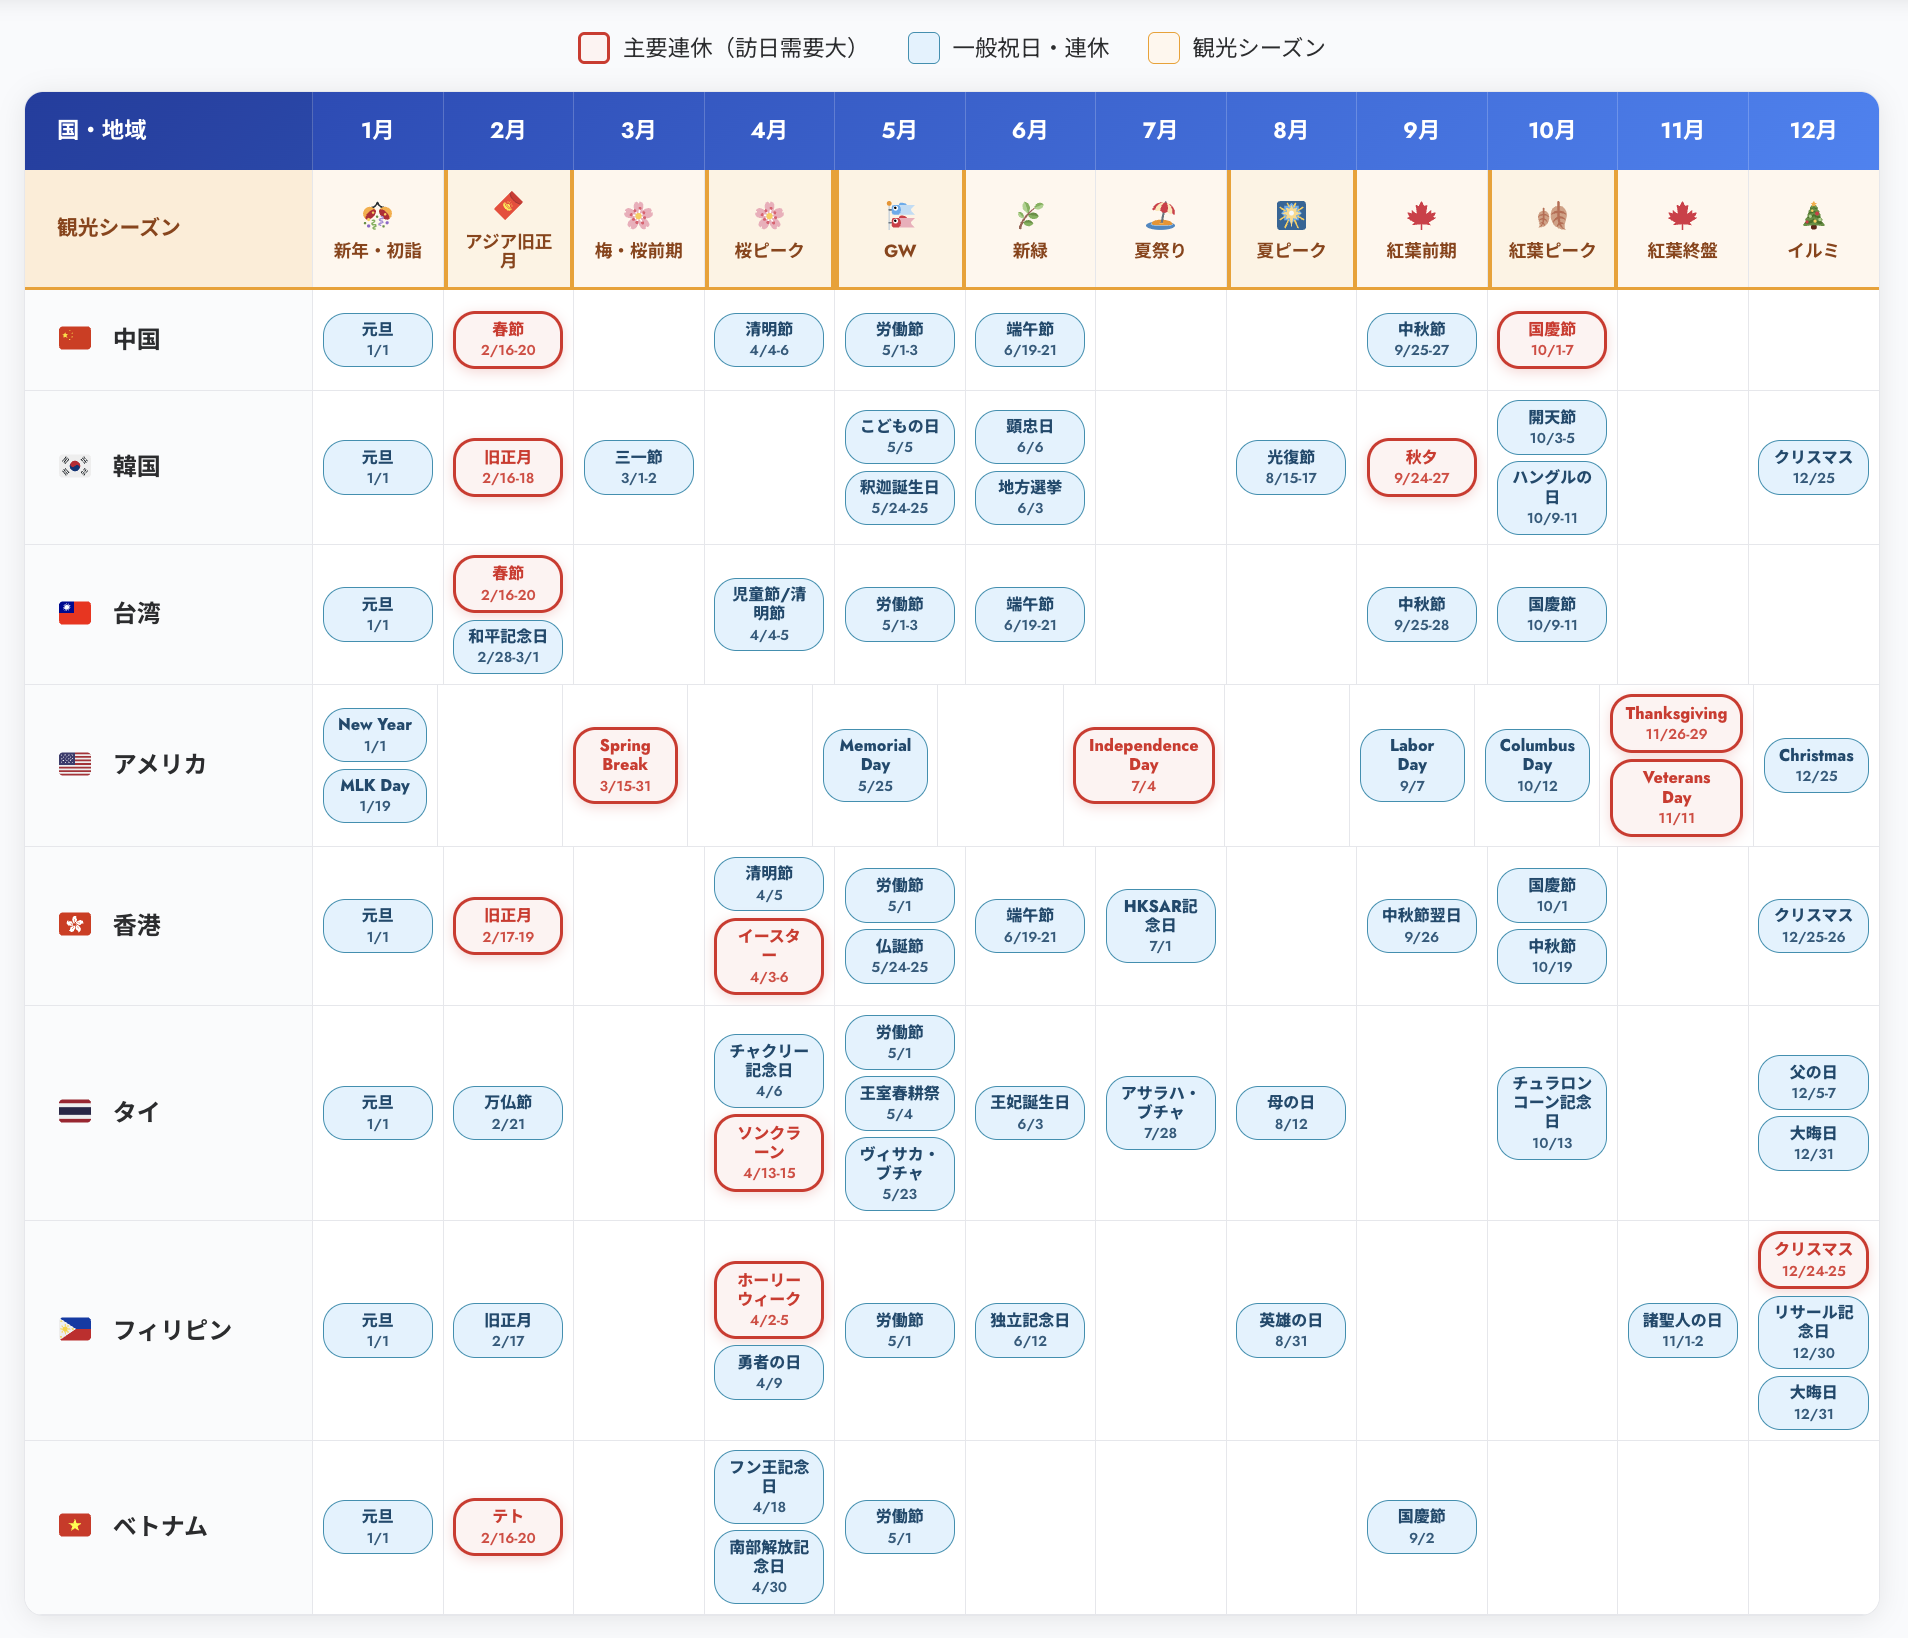Click the Hong Kong flag icon

click(x=75, y=925)
